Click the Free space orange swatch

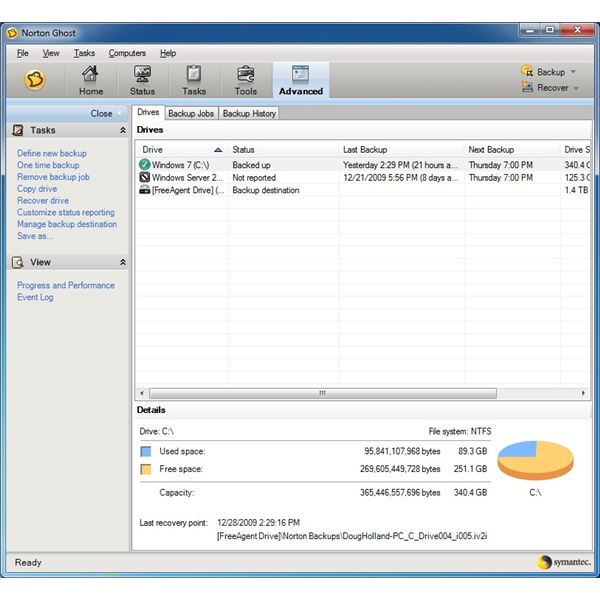click(146, 469)
